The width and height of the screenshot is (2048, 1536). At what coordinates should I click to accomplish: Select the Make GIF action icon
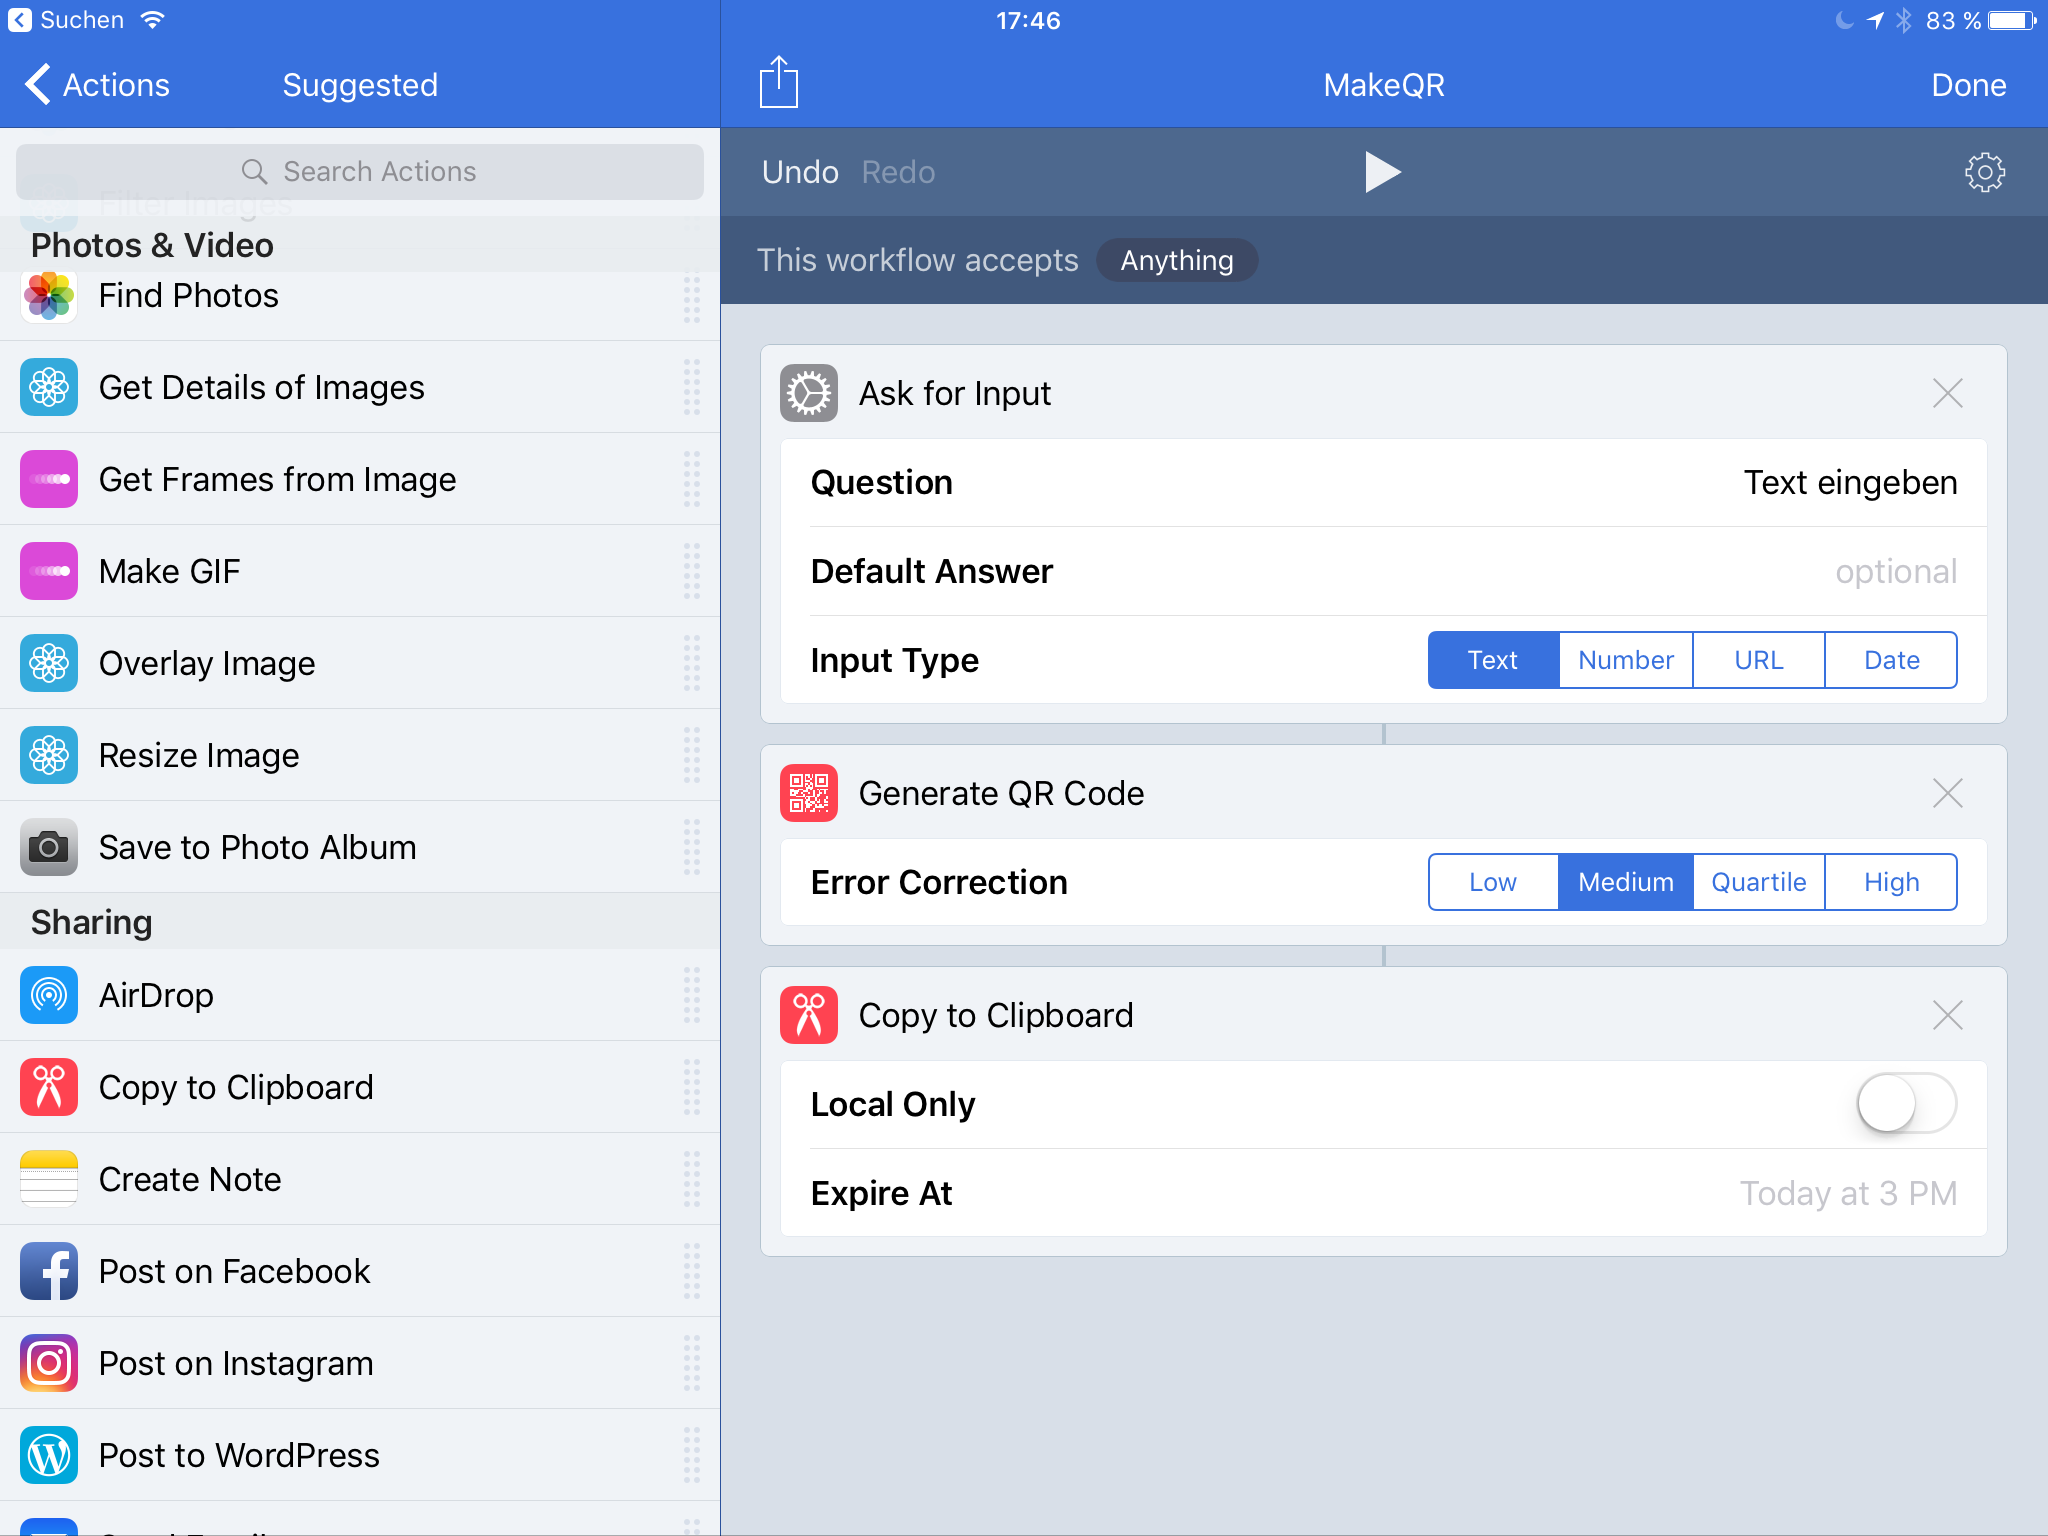(x=49, y=571)
